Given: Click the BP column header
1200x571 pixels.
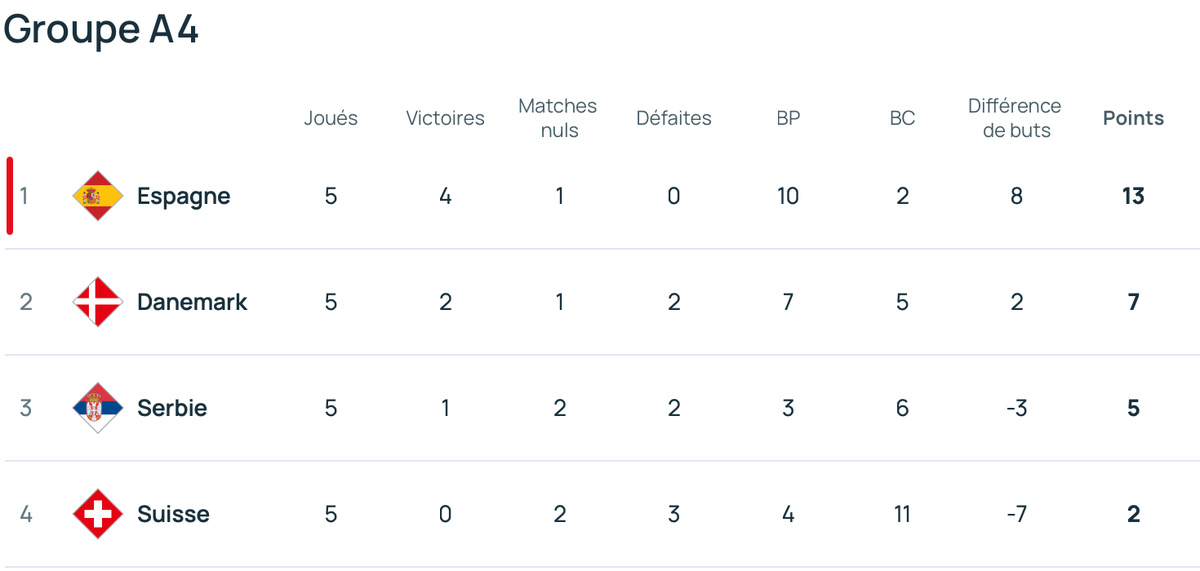Looking at the screenshot, I should point(788,118).
